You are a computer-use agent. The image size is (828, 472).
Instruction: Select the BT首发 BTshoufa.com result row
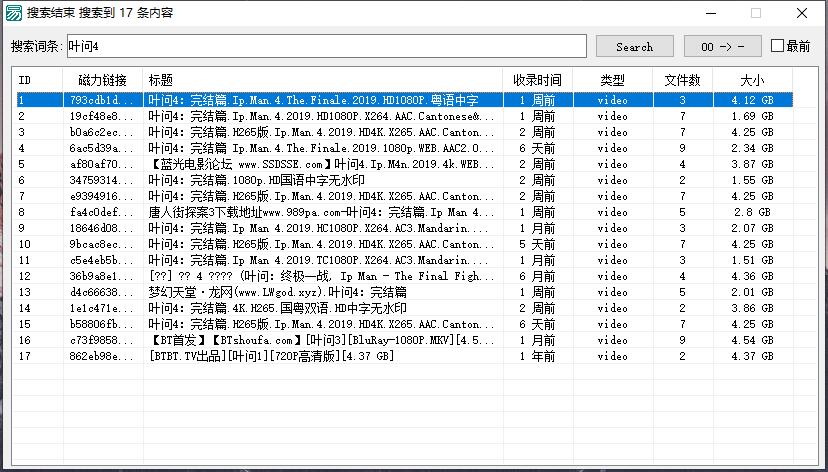coord(320,340)
